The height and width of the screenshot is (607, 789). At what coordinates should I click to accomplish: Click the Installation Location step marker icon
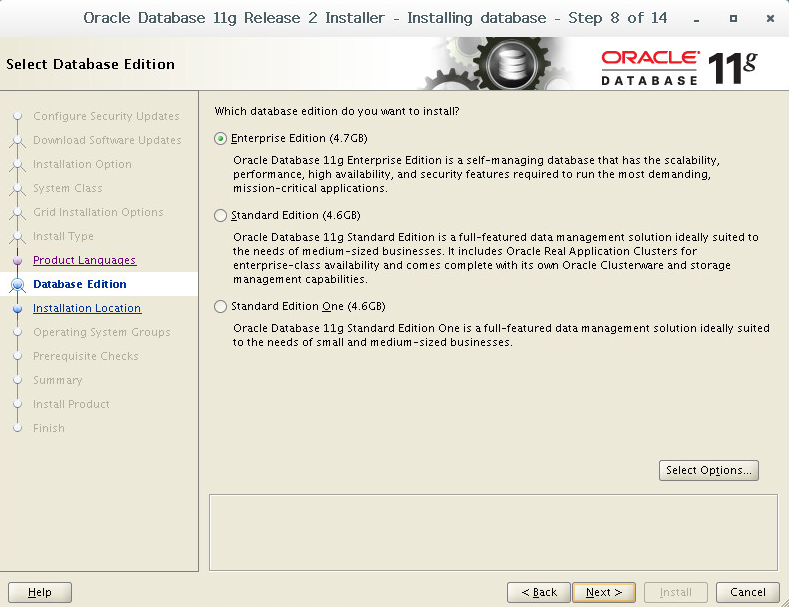(x=18, y=309)
